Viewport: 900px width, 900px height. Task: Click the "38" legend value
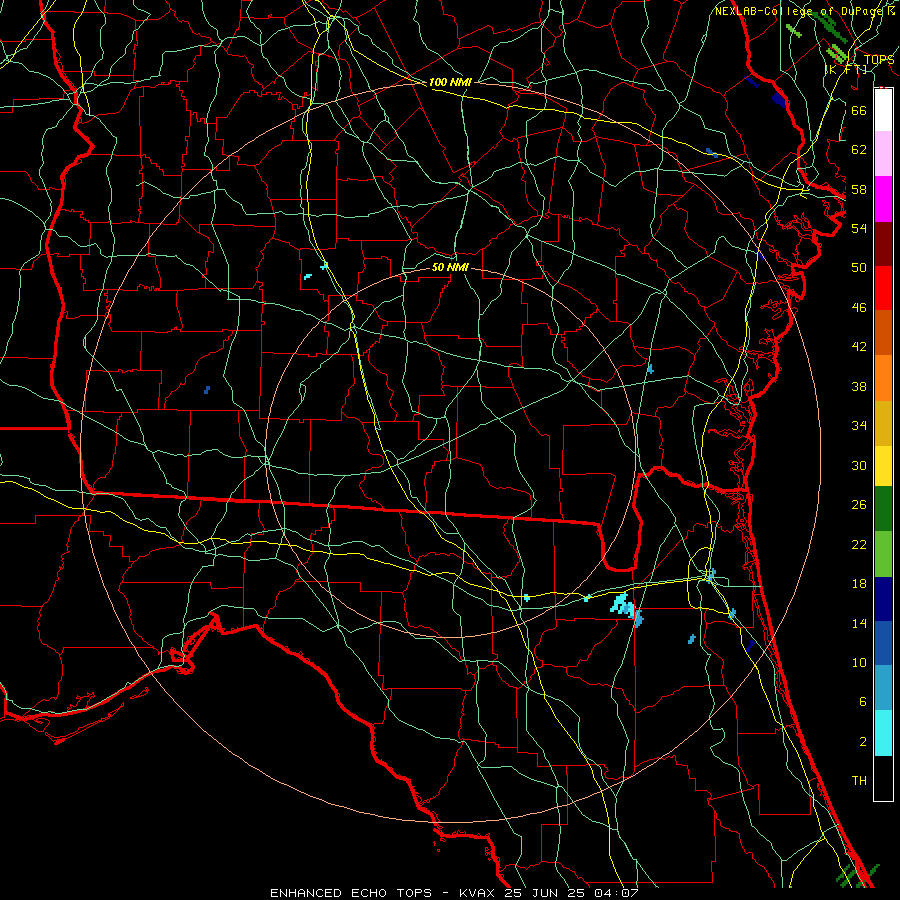point(859,386)
